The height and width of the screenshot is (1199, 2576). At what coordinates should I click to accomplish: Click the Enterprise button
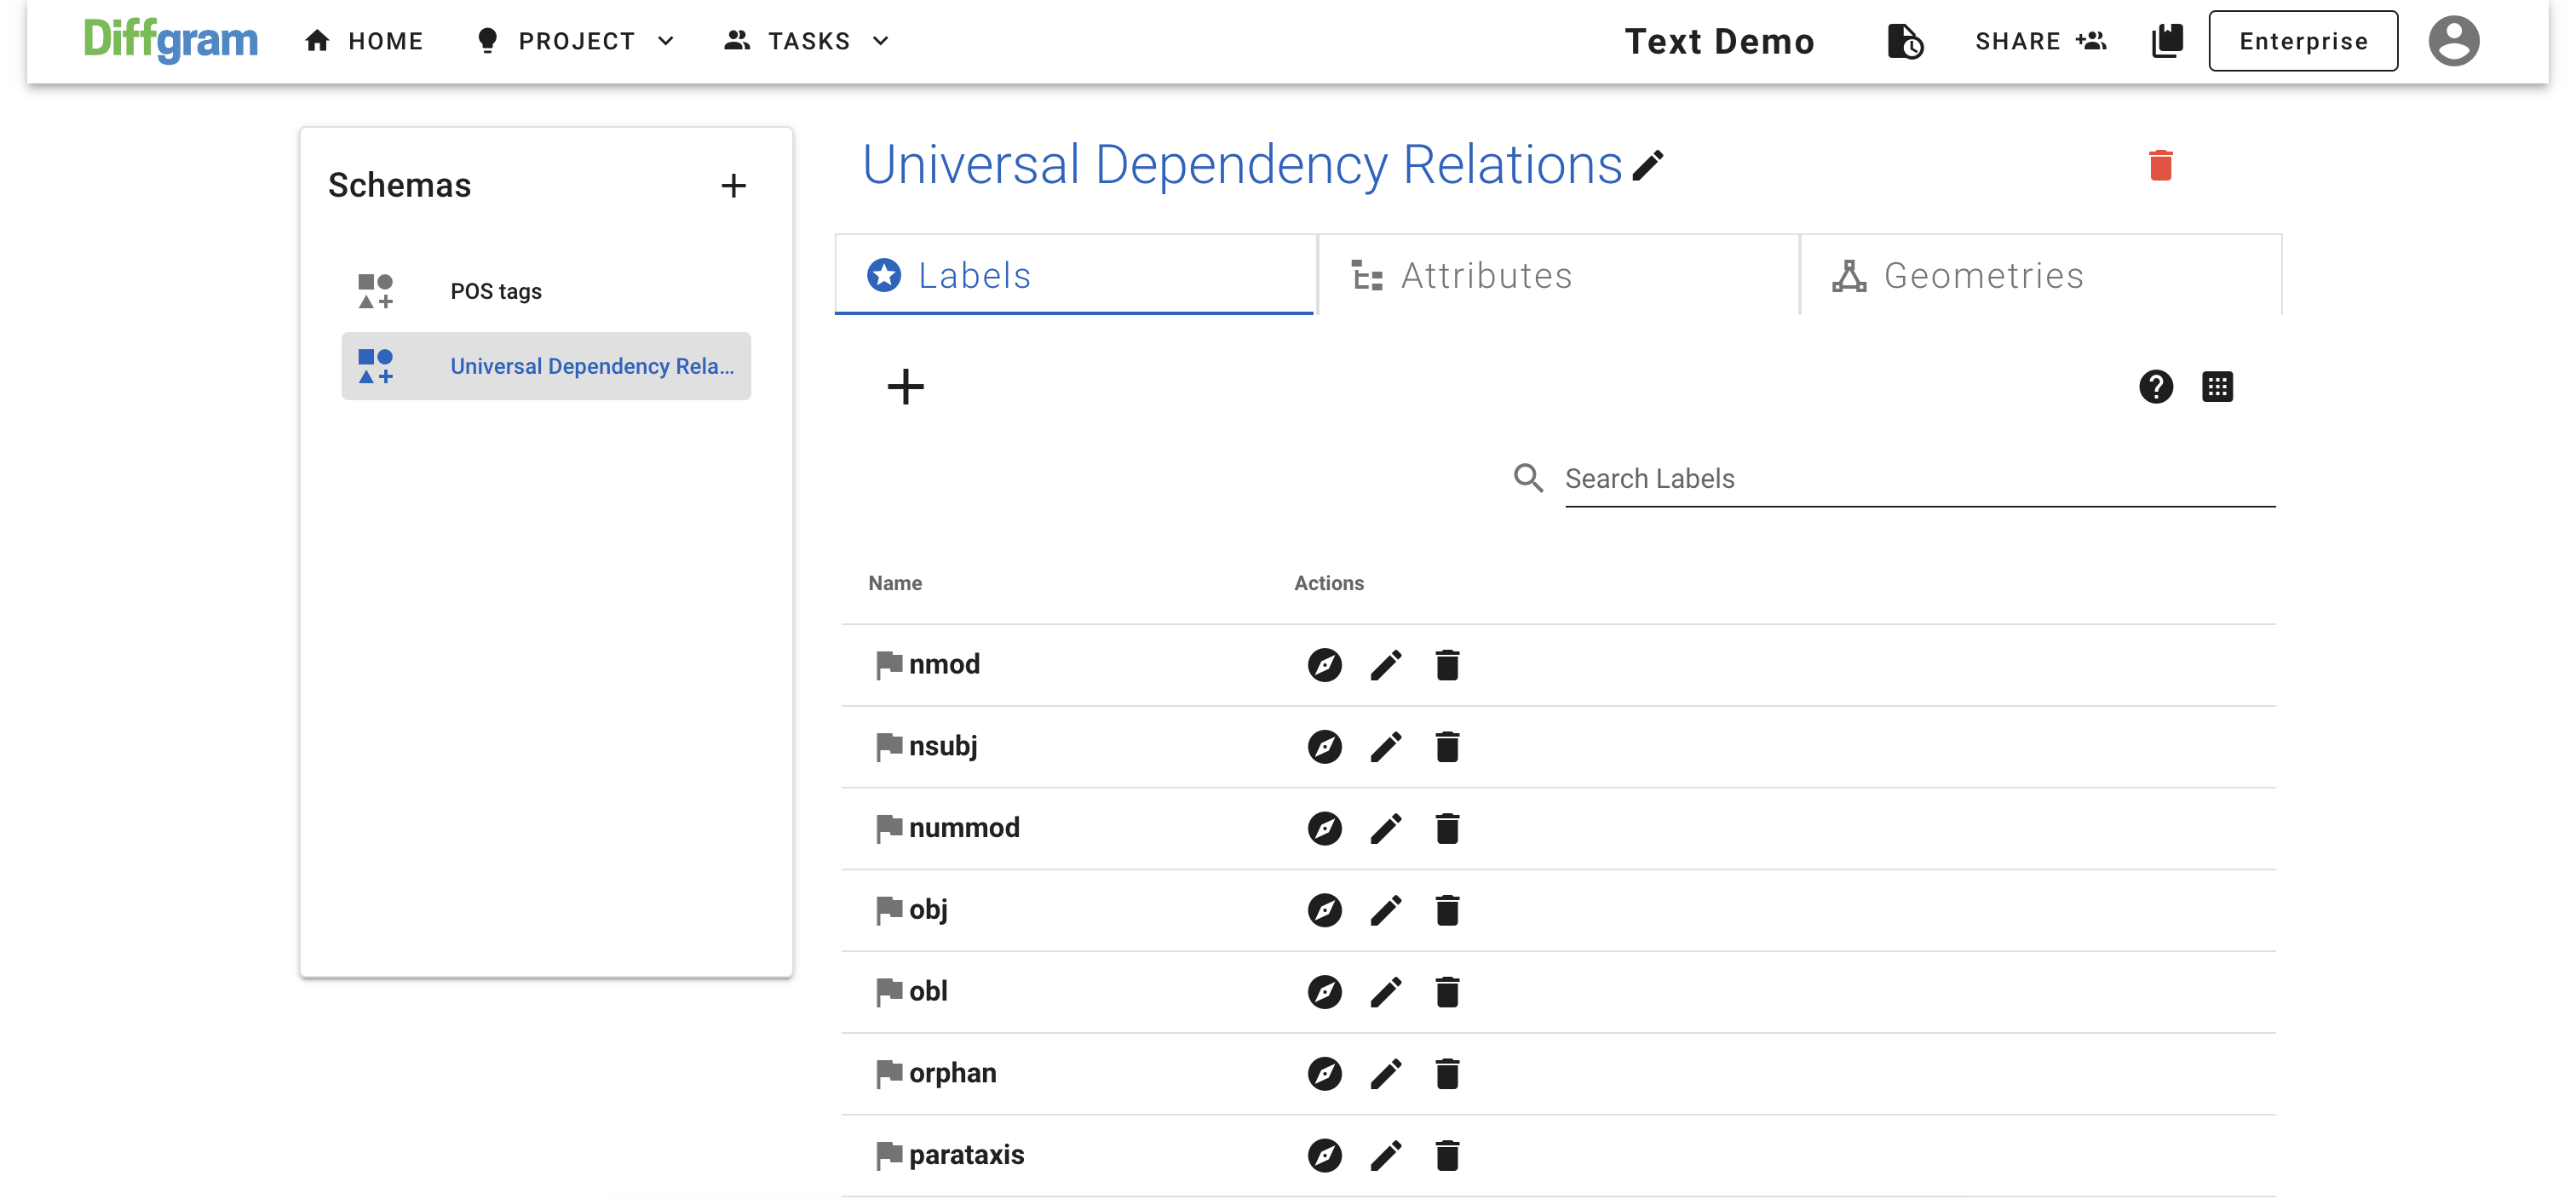(x=2302, y=41)
